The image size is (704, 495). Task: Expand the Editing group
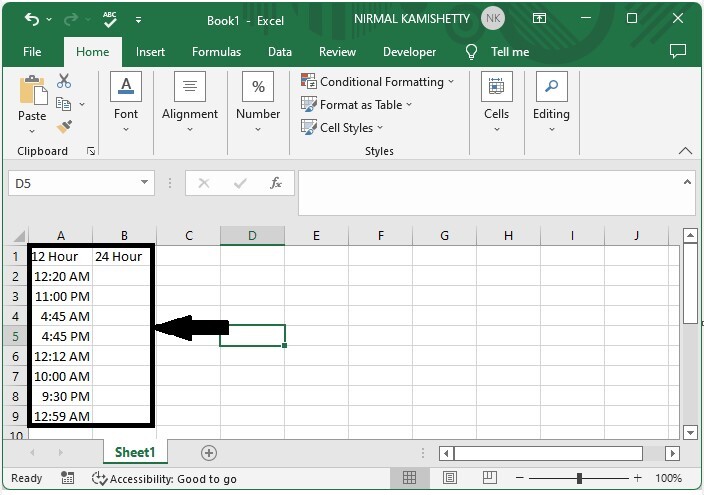(x=551, y=102)
